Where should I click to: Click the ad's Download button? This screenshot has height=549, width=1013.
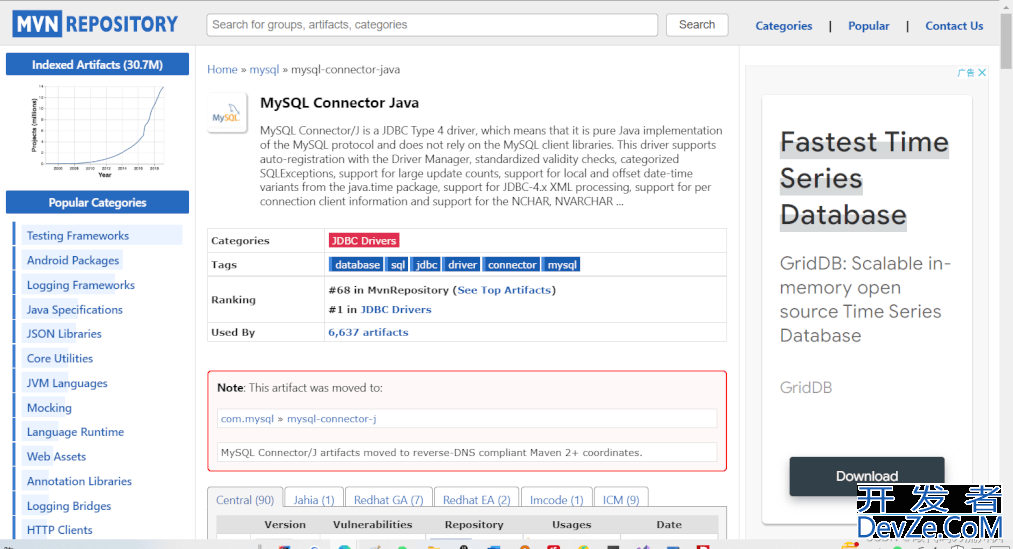point(867,476)
